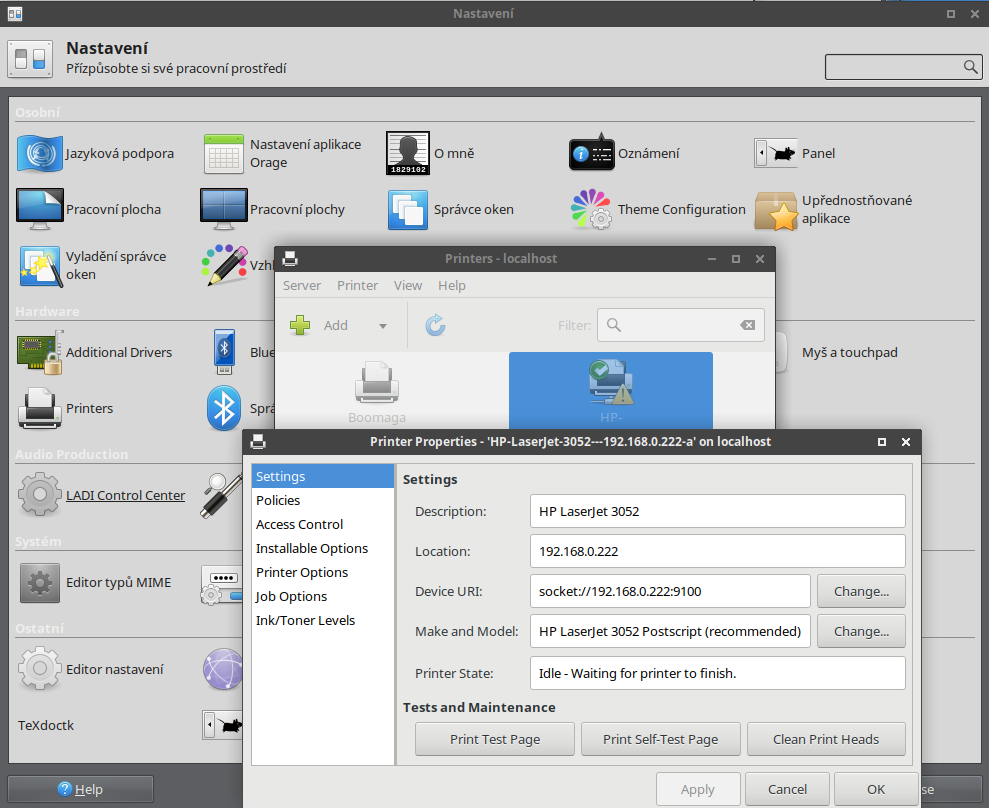The image size is (989, 808).
Task: Open the O mně user icon
Action: coord(407,153)
